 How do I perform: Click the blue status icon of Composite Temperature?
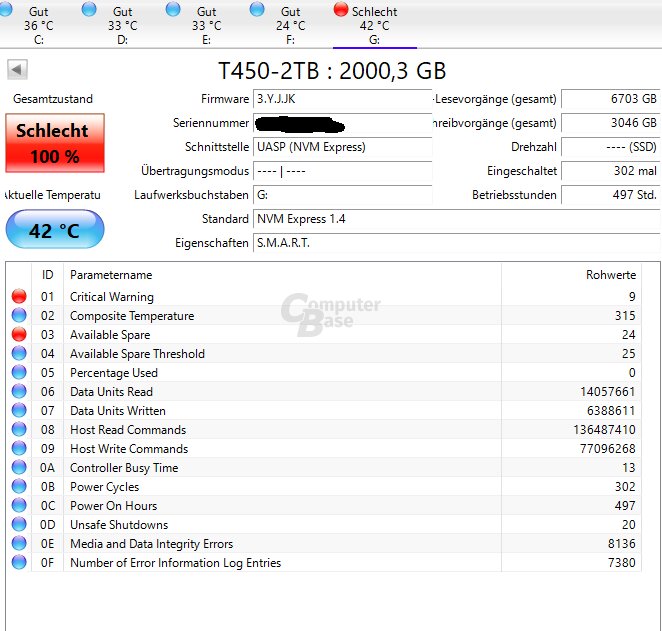[19, 315]
